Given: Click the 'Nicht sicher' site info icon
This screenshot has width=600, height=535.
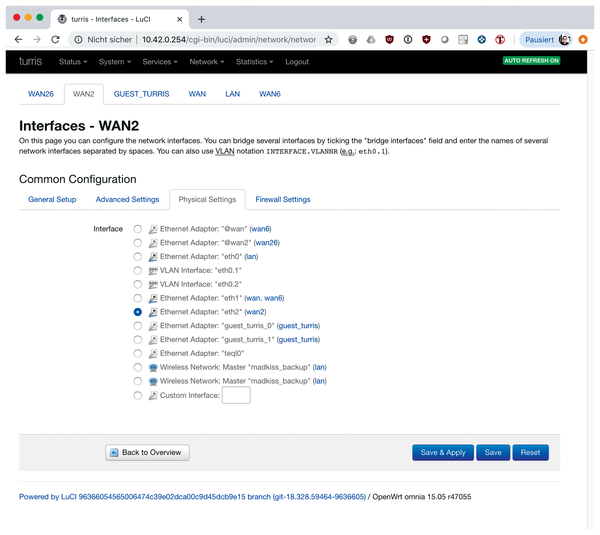Looking at the screenshot, I should coord(78,39).
